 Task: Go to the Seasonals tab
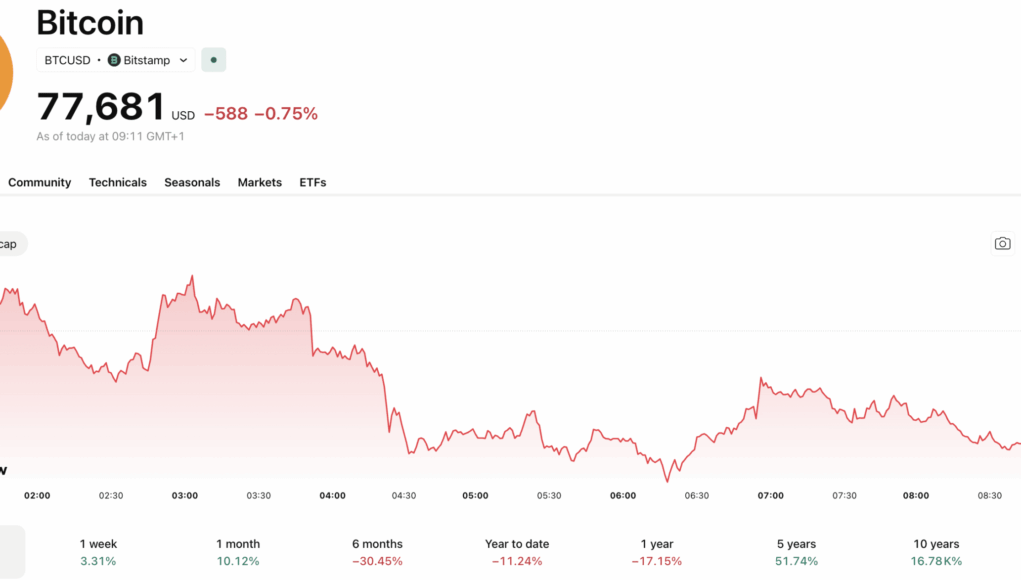(x=192, y=182)
